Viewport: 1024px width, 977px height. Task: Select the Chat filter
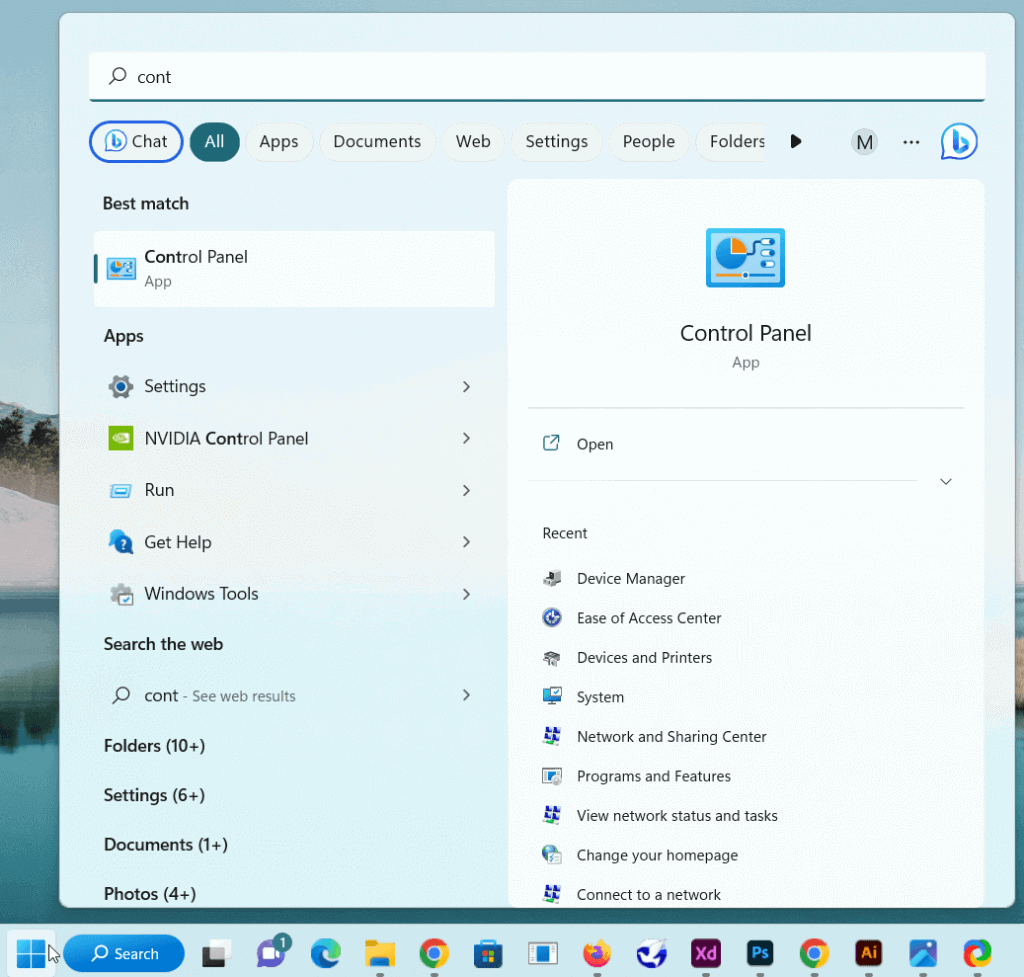[x=136, y=141]
